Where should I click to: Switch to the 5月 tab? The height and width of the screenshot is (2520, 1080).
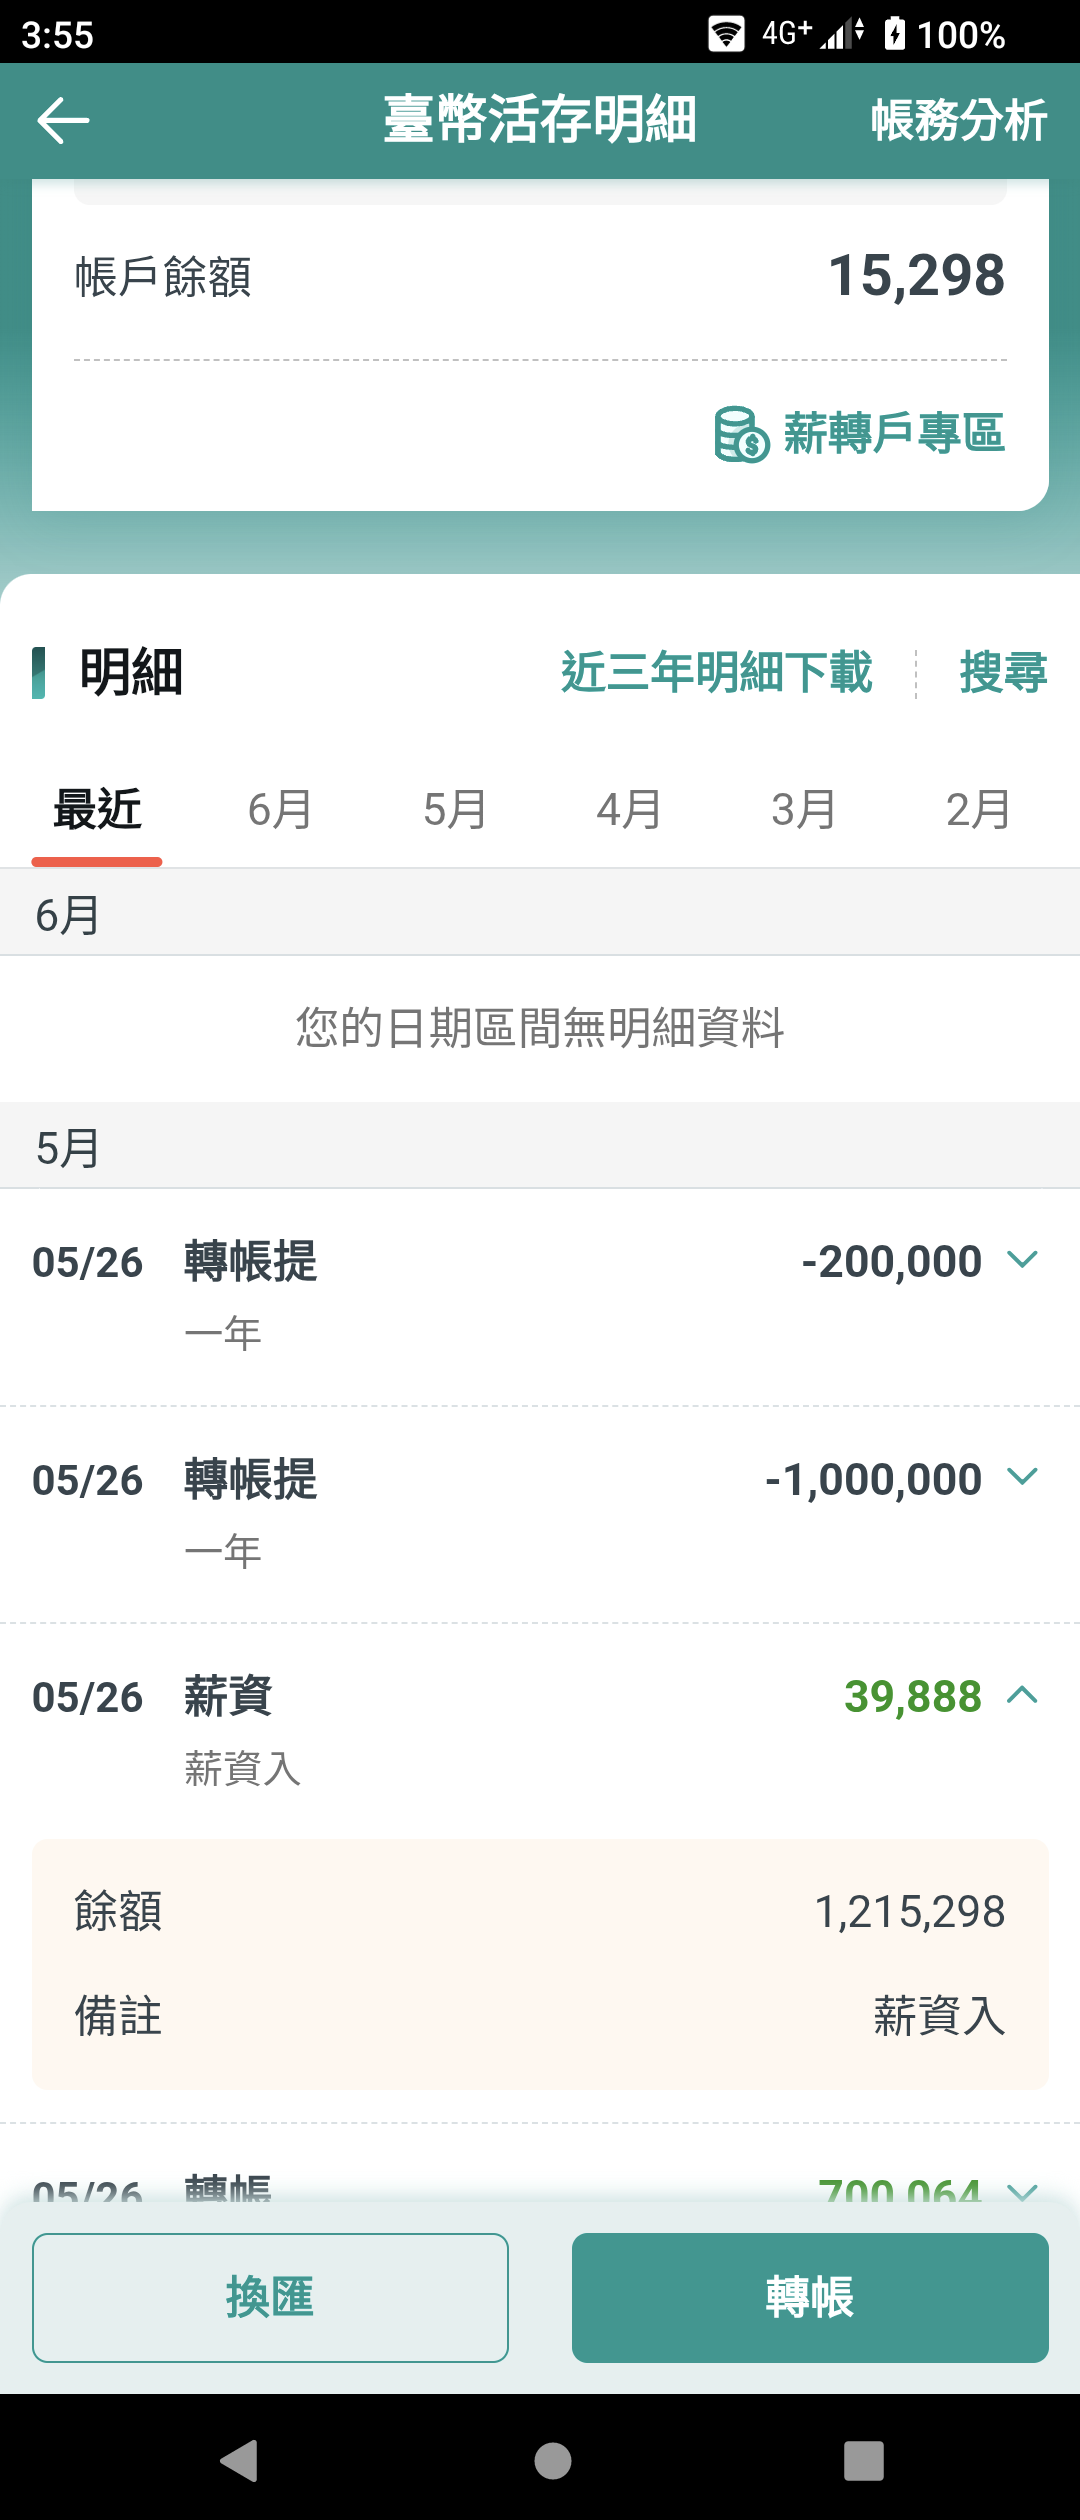(x=455, y=809)
